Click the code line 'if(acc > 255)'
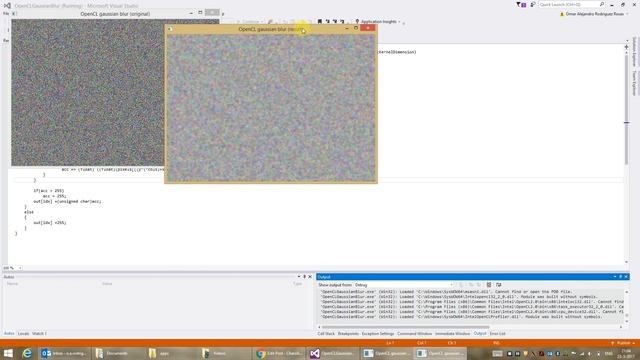The height and width of the screenshot is (360, 640). [x=49, y=191]
